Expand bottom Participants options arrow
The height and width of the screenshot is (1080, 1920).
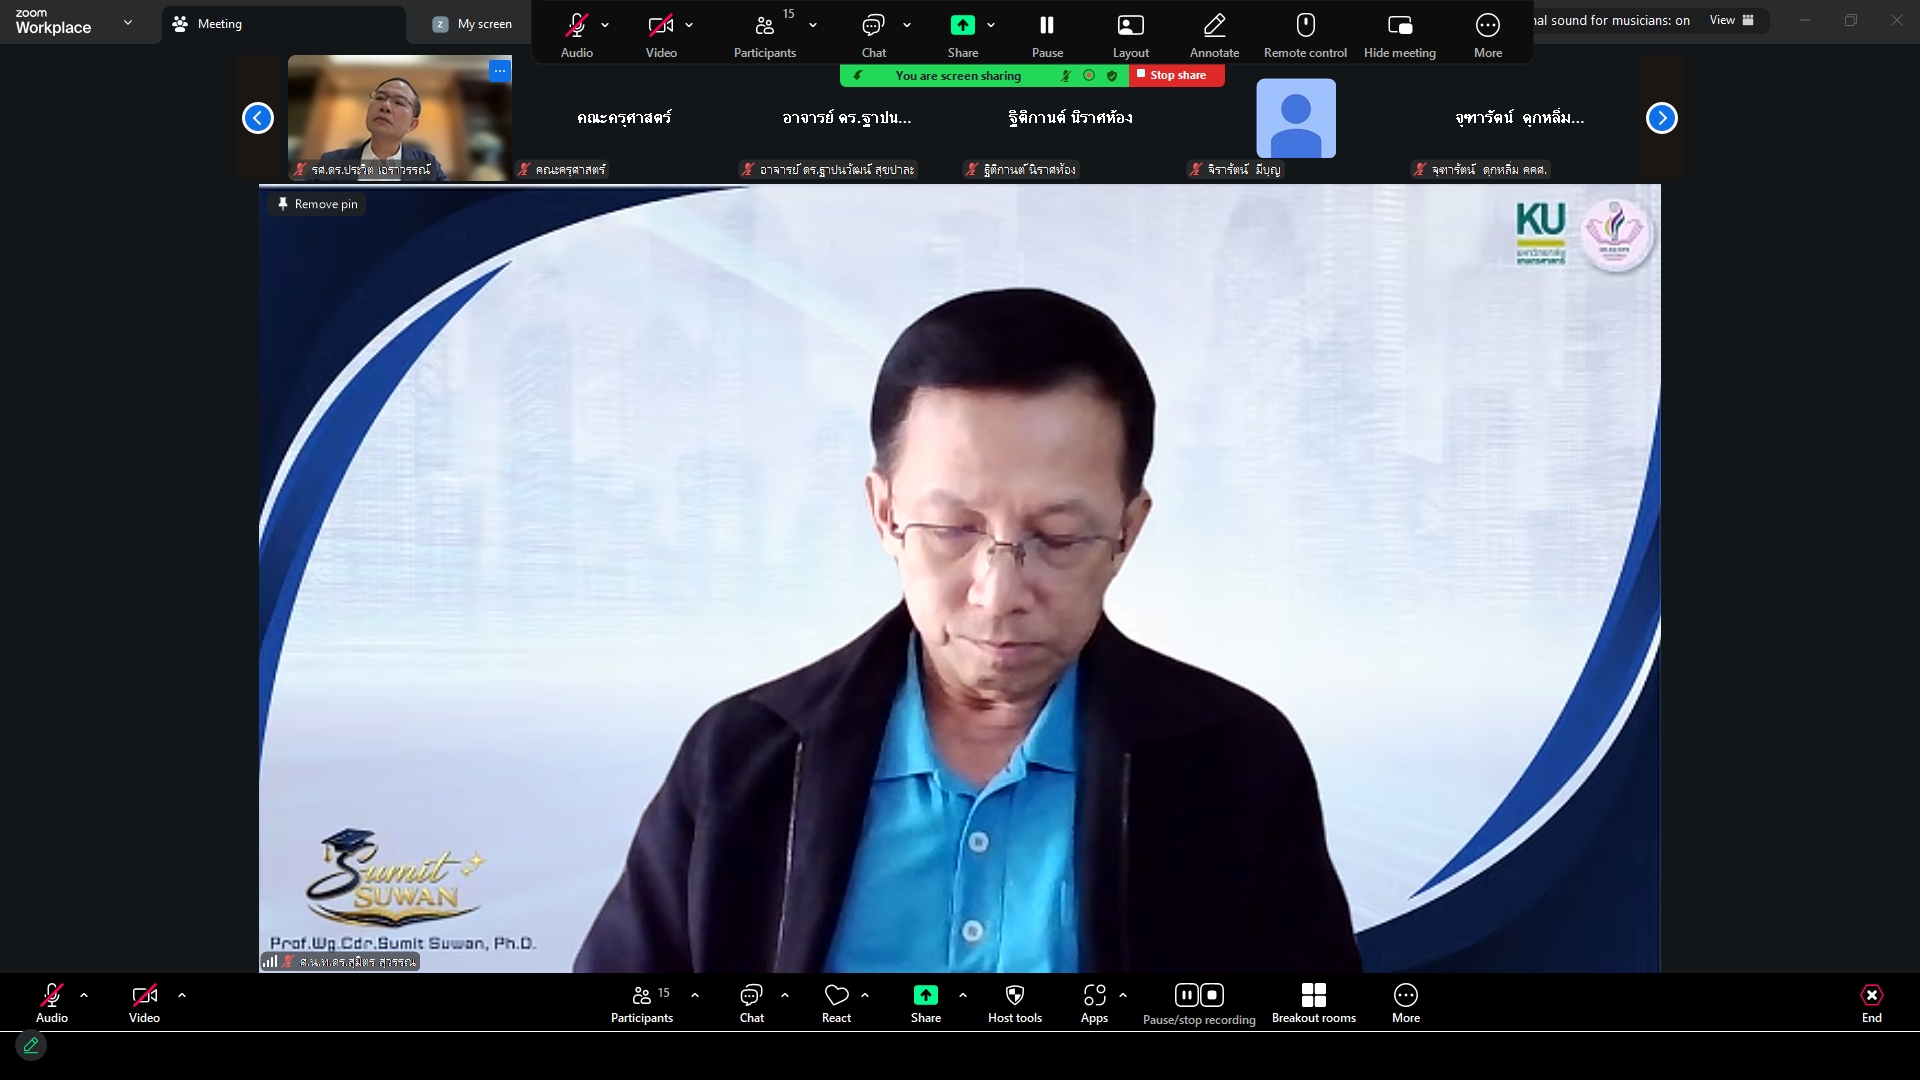click(695, 995)
